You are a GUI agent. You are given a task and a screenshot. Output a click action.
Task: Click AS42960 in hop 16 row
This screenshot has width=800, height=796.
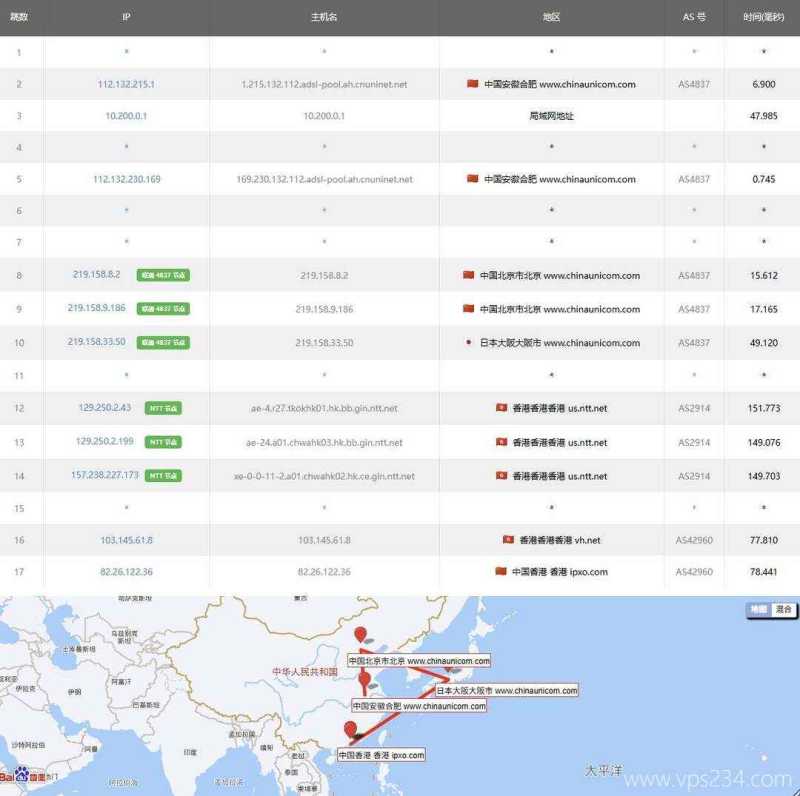click(x=694, y=540)
